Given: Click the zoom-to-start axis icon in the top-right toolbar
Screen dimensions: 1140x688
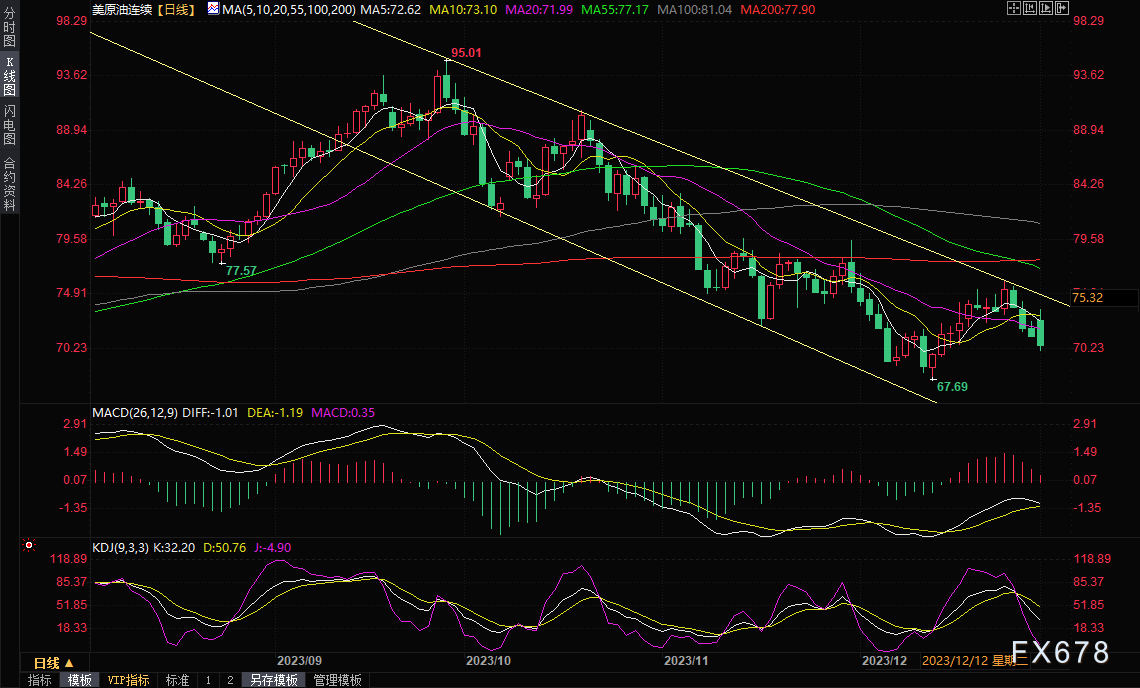Looking at the screenshot, I should pyautogui.click(x=1029, y=8).
